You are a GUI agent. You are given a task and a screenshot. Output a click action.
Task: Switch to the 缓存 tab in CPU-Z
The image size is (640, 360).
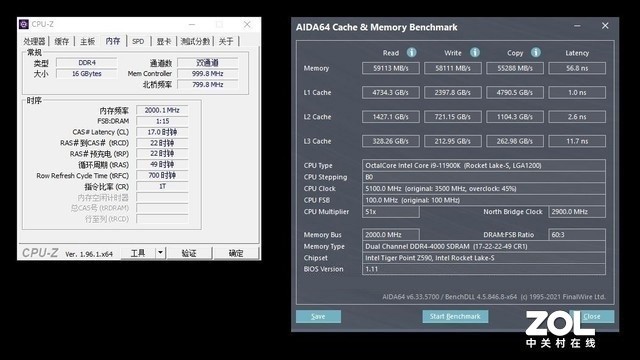click(62, 41)
